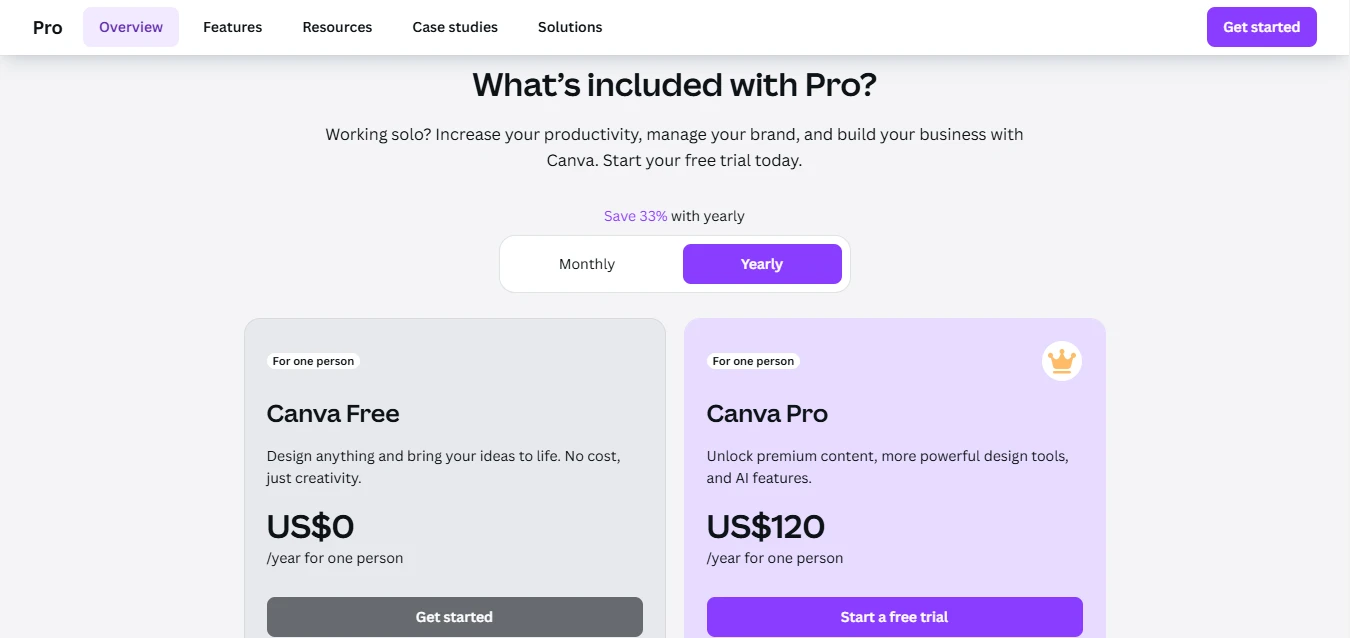This screenshot has height=638, width=1350.
Task: Switch billing to Monthly
Action: 587,264
